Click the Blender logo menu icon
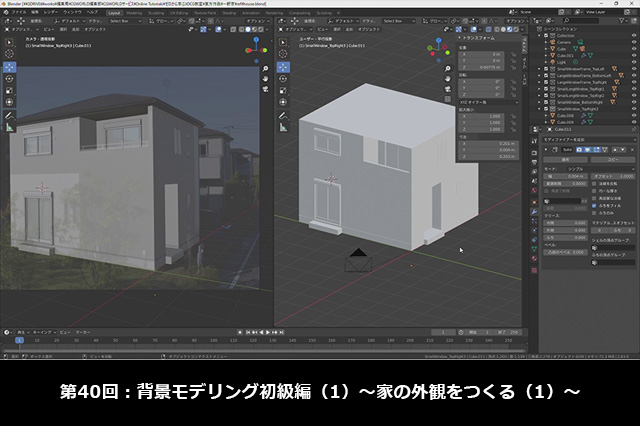Screen dimensions: 640x426 click(6, 12)
